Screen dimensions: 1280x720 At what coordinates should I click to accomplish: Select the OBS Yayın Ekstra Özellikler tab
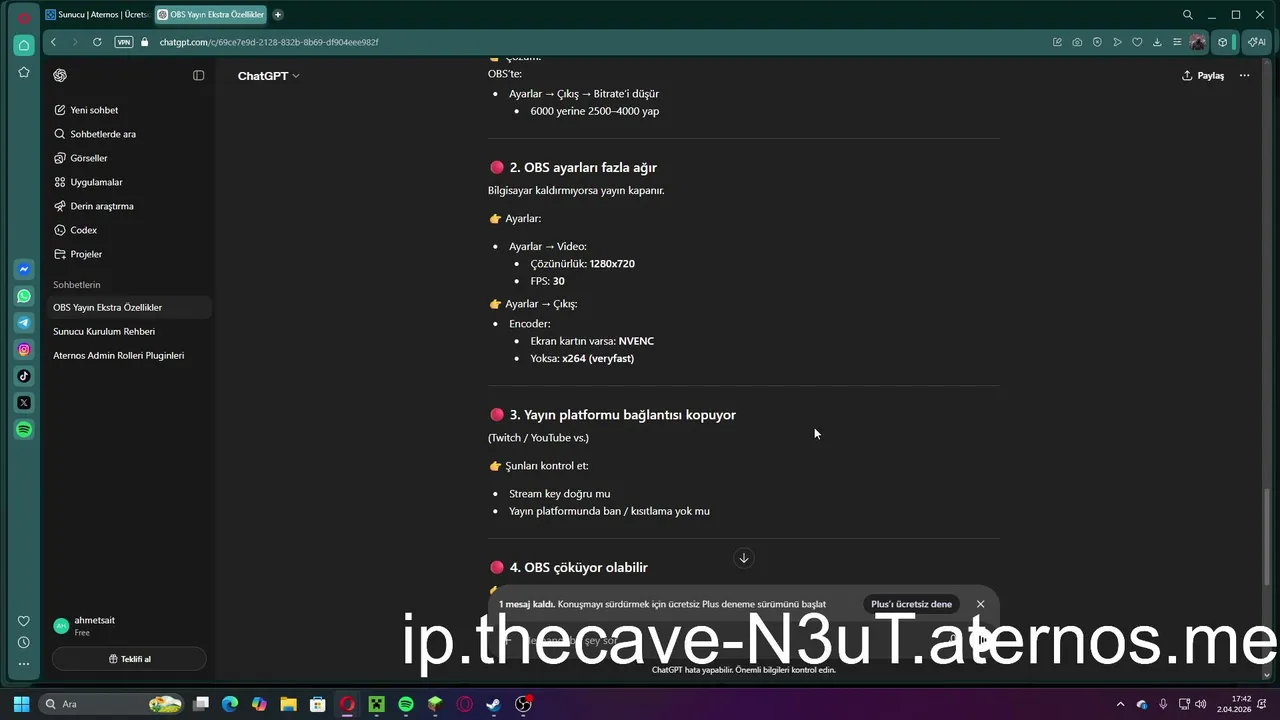pos(211,15)
